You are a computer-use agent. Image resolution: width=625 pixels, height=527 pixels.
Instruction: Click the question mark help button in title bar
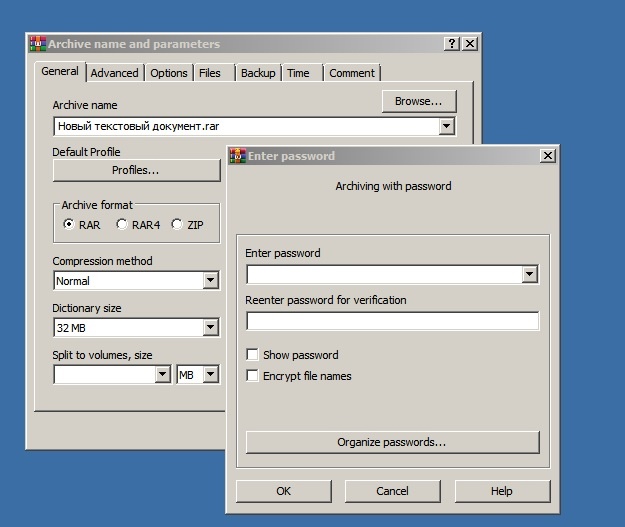tap(452, 43)
